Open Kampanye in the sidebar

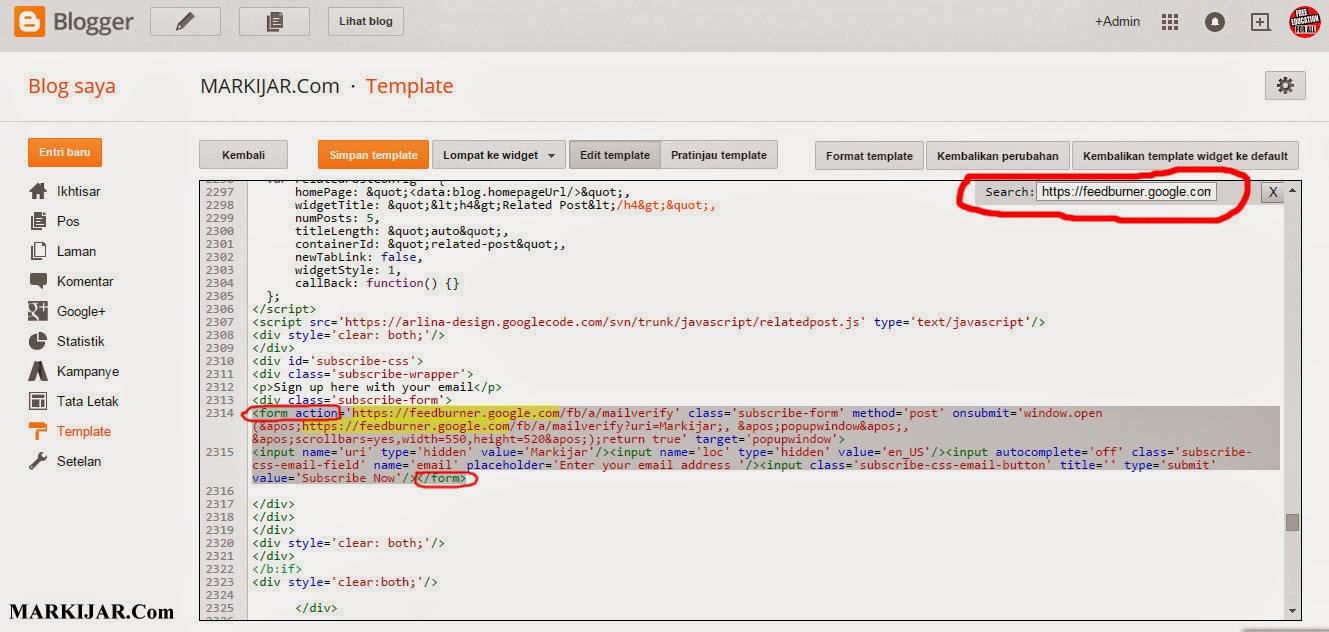(x=88, y=371)
